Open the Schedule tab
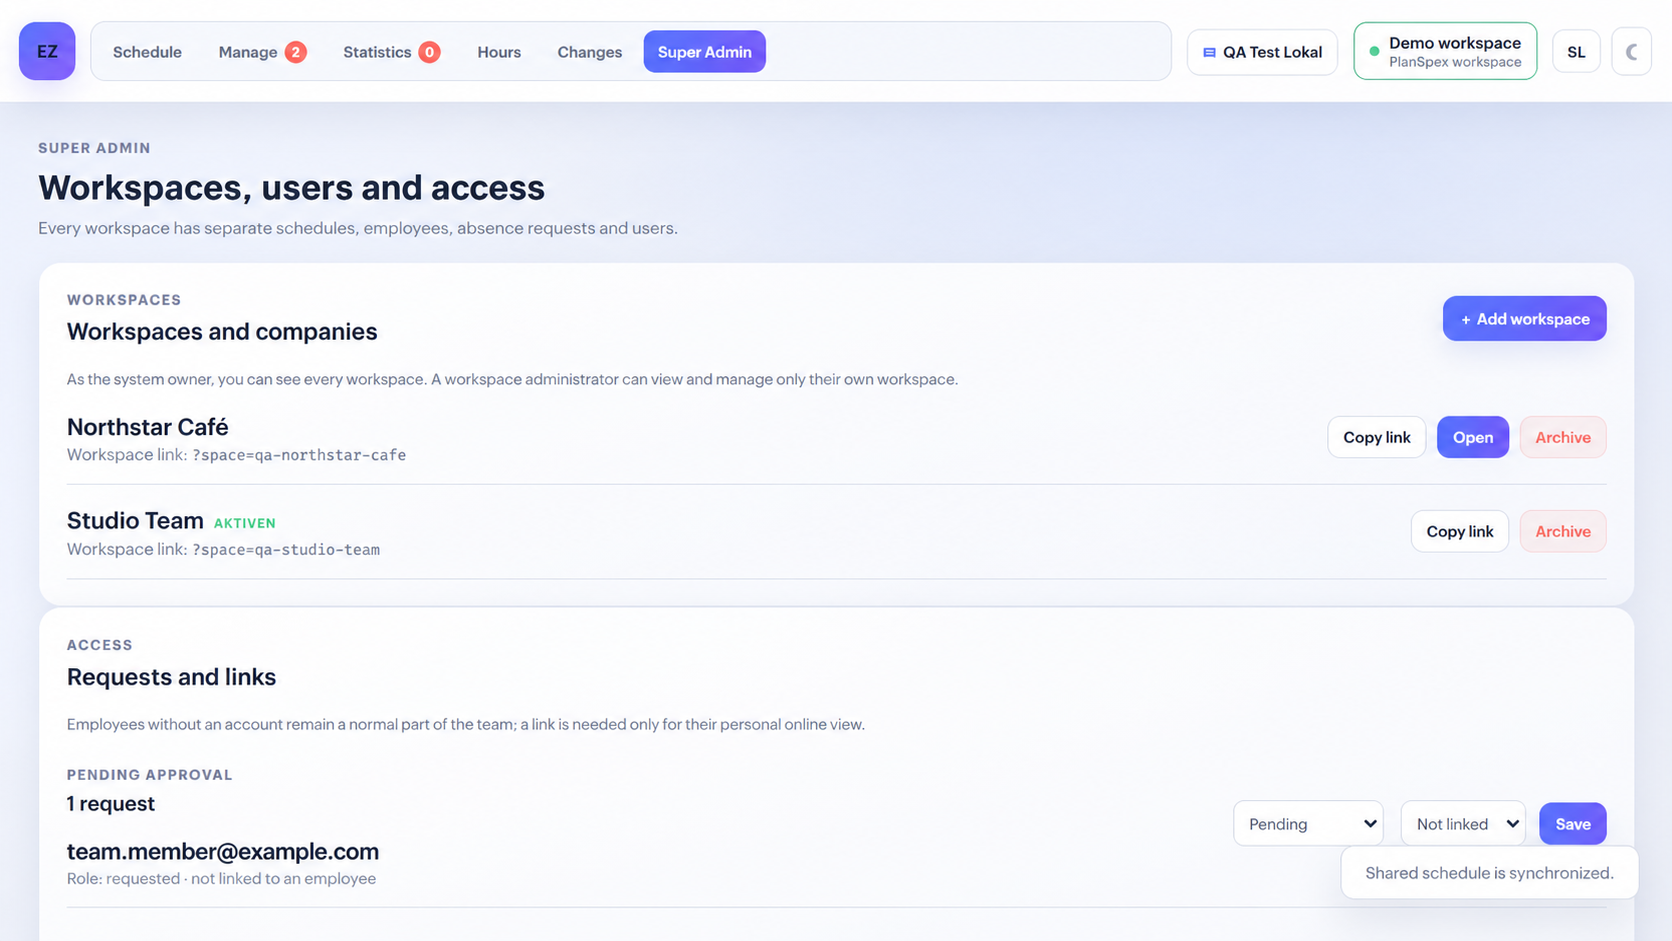This screenshot has width=1672, height=941. point(147,52)
